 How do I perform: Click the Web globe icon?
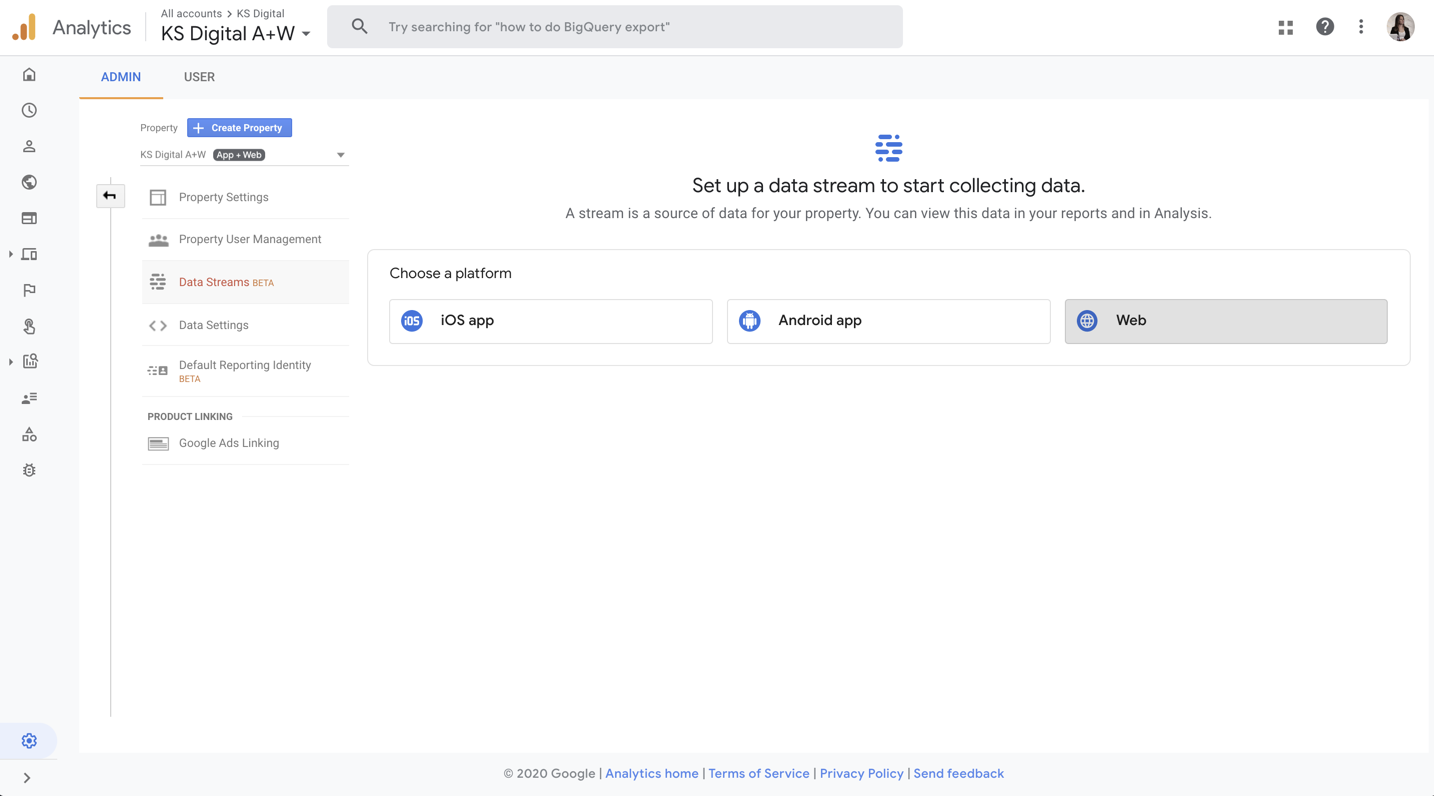1087,321
